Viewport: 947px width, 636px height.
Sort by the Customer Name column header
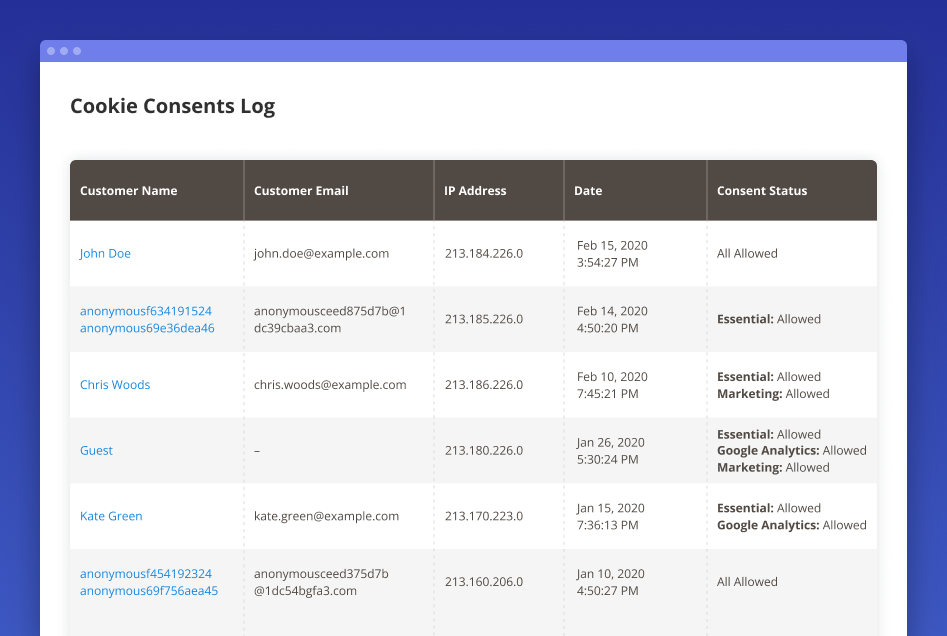pos(128,190)
